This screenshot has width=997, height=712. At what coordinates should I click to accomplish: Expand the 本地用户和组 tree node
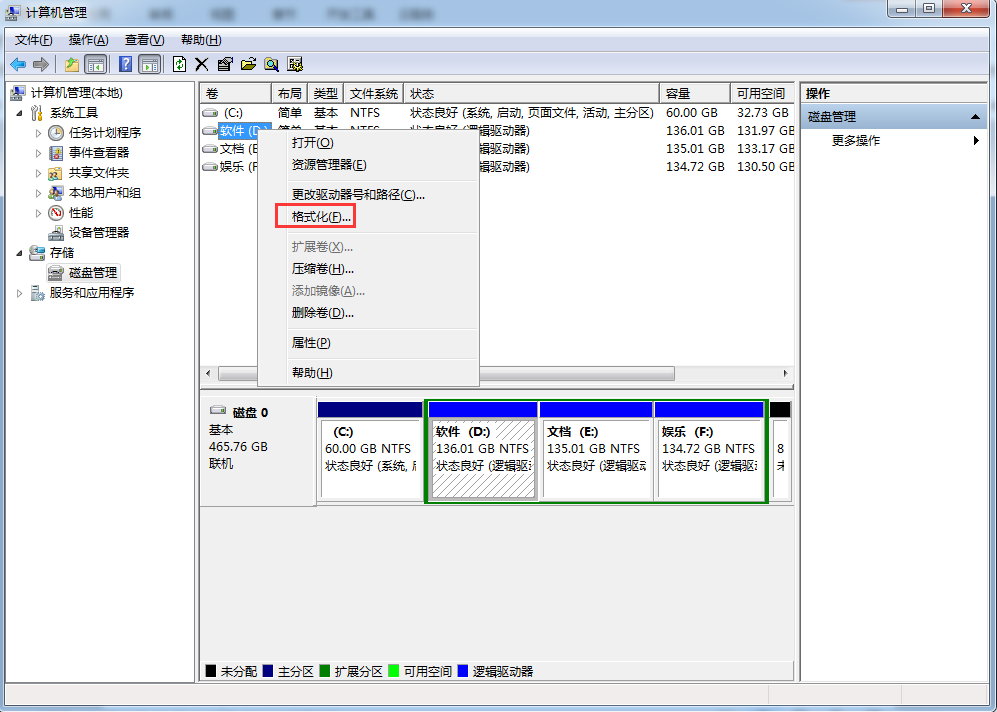coord(38,193)
